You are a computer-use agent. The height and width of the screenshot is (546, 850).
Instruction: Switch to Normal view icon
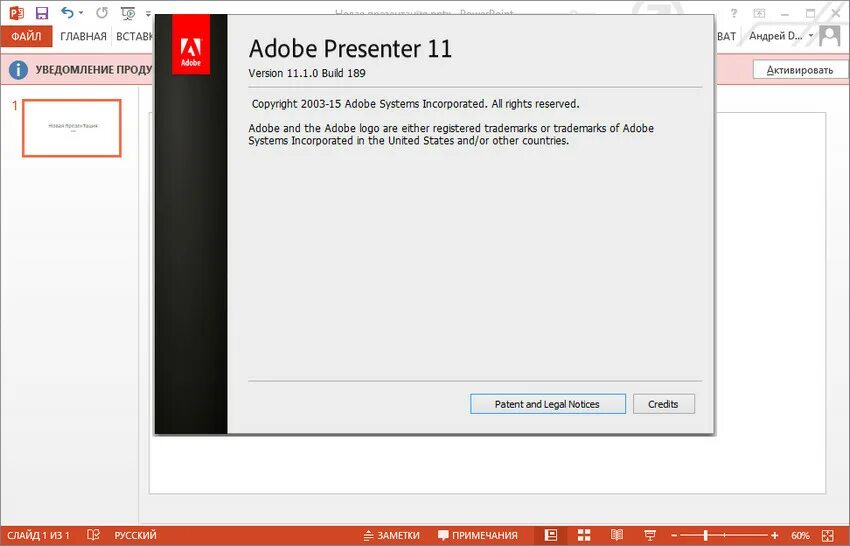551,535
